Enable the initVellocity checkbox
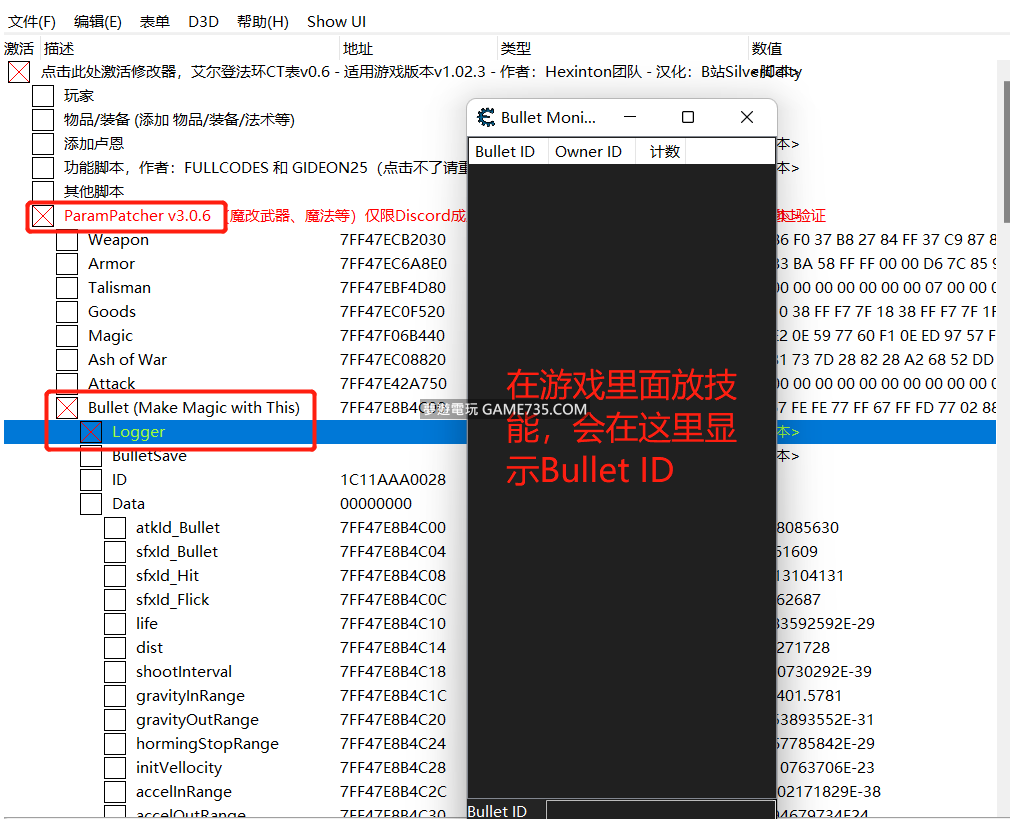This screenshot has width=1010, height=819. pos(115,767)
